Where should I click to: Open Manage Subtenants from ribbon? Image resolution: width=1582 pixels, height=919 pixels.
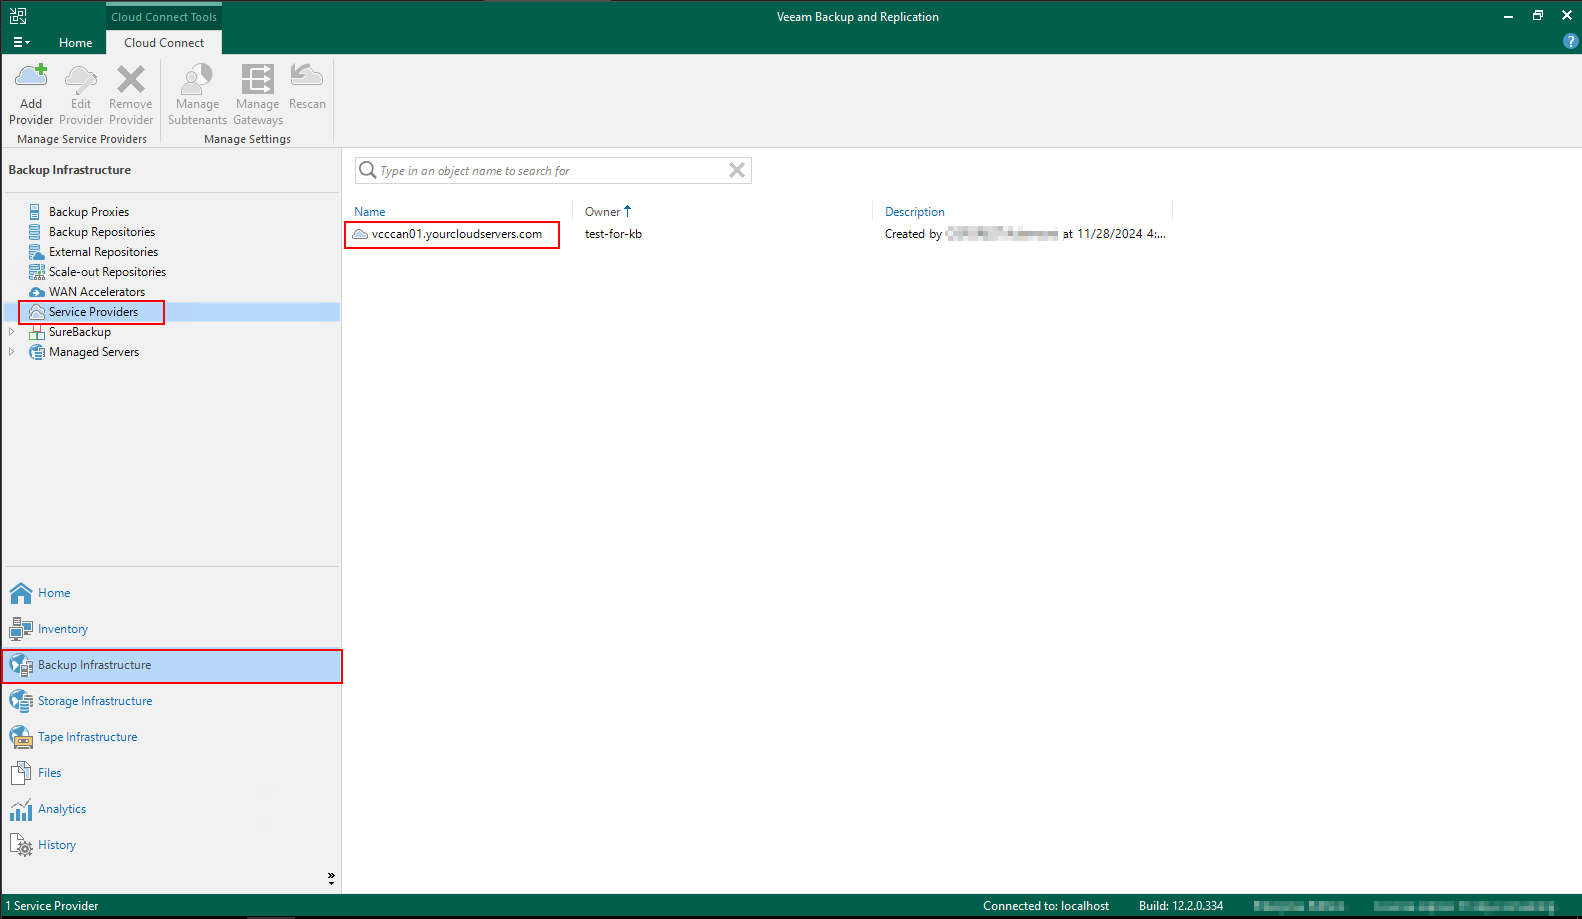[x=197, y=94]
